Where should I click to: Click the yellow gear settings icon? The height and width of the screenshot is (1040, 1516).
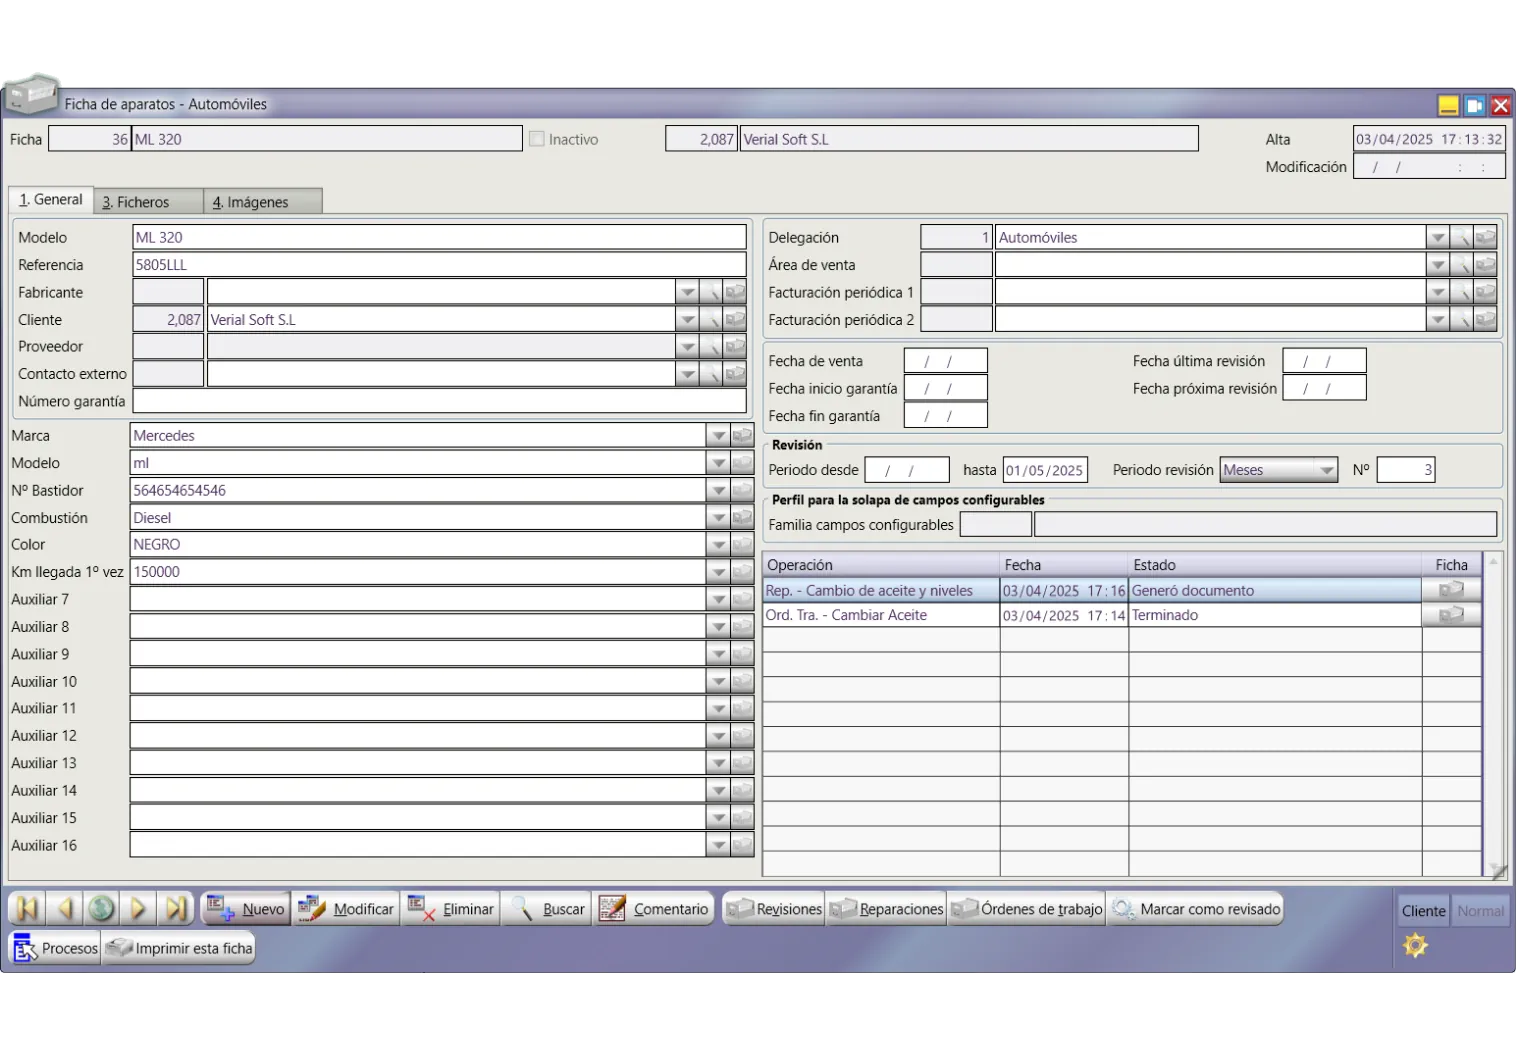[x=1415, y=945]
